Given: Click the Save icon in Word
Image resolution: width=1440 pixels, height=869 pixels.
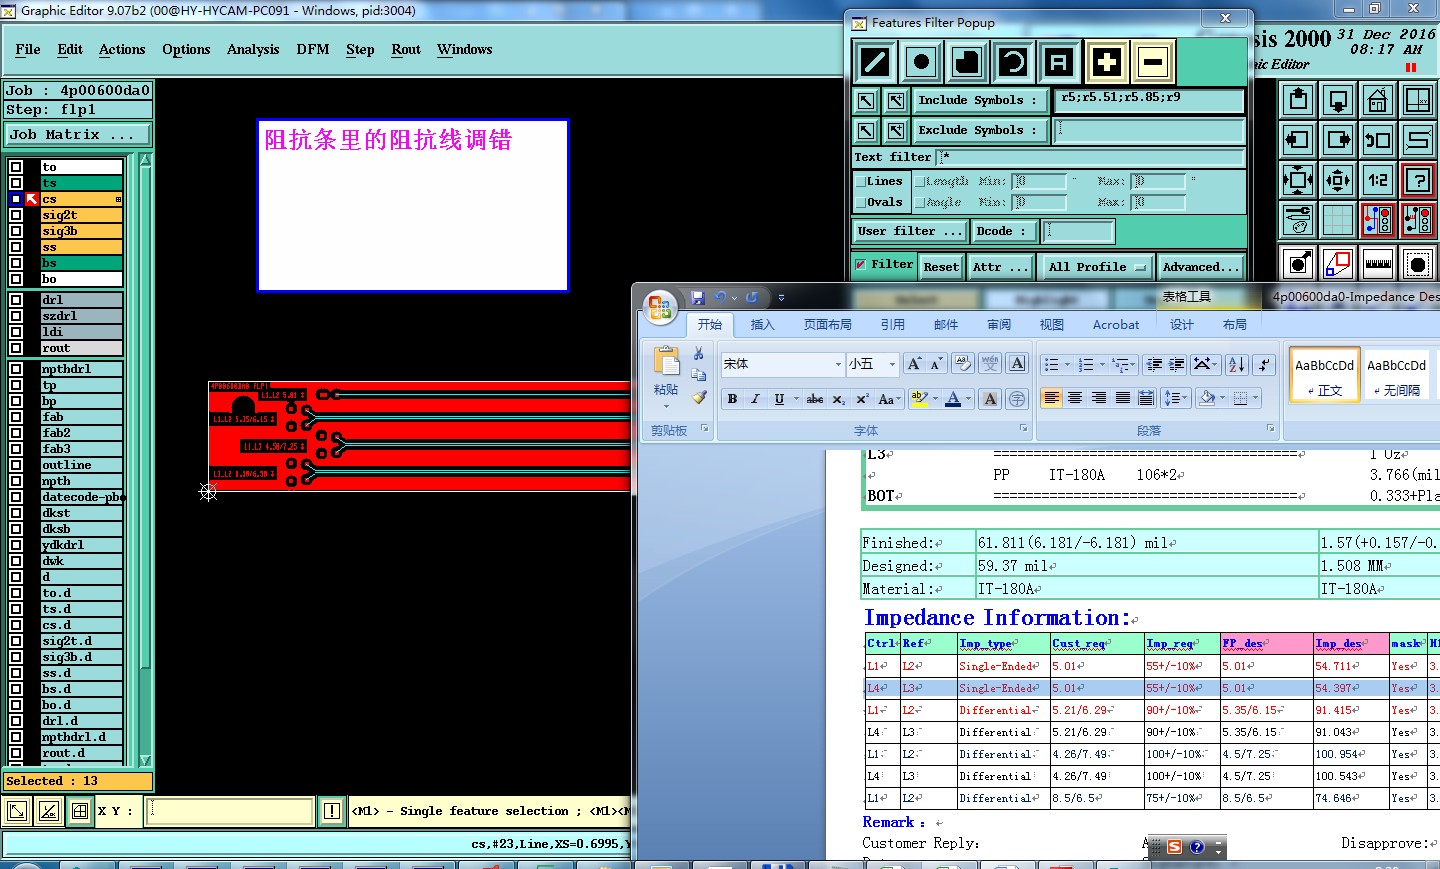Looking at the screenshot, I should pos(697,297).
